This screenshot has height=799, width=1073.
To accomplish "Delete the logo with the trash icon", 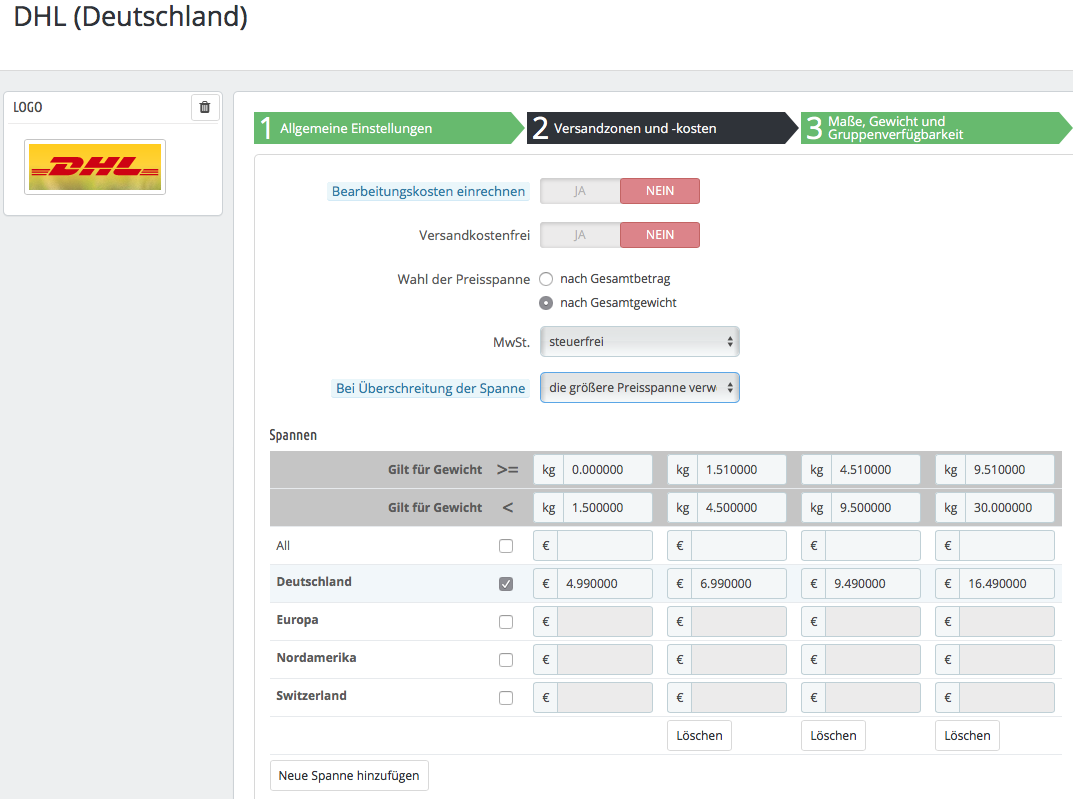I will coord(205,107).
